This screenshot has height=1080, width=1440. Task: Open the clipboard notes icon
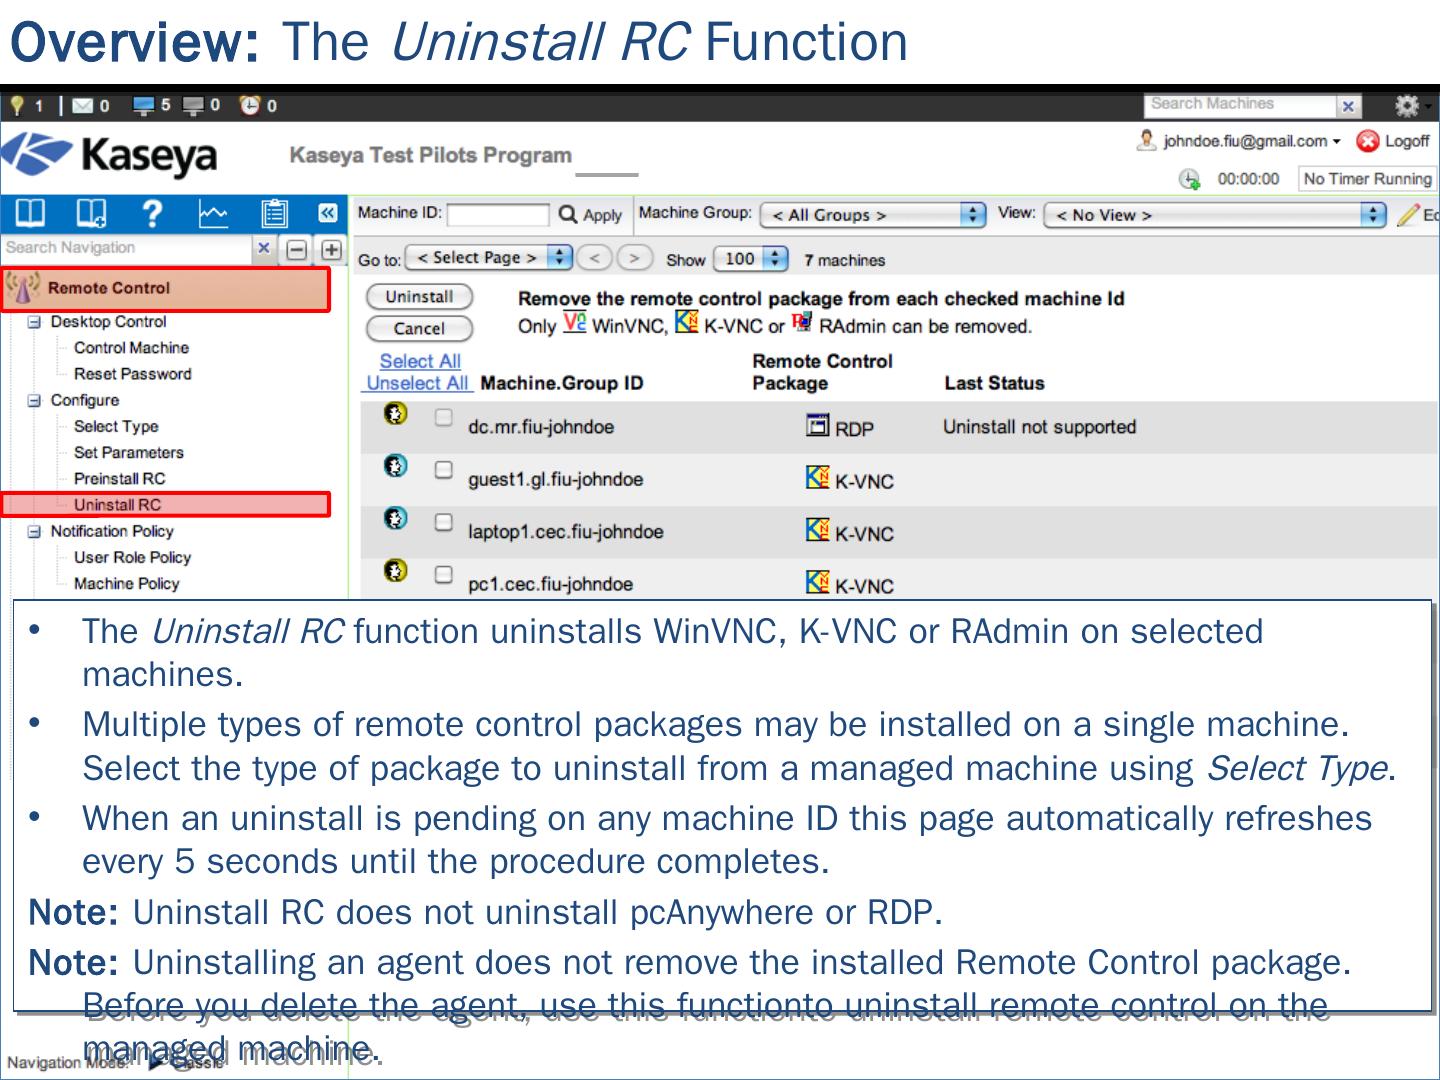[274, 213]
